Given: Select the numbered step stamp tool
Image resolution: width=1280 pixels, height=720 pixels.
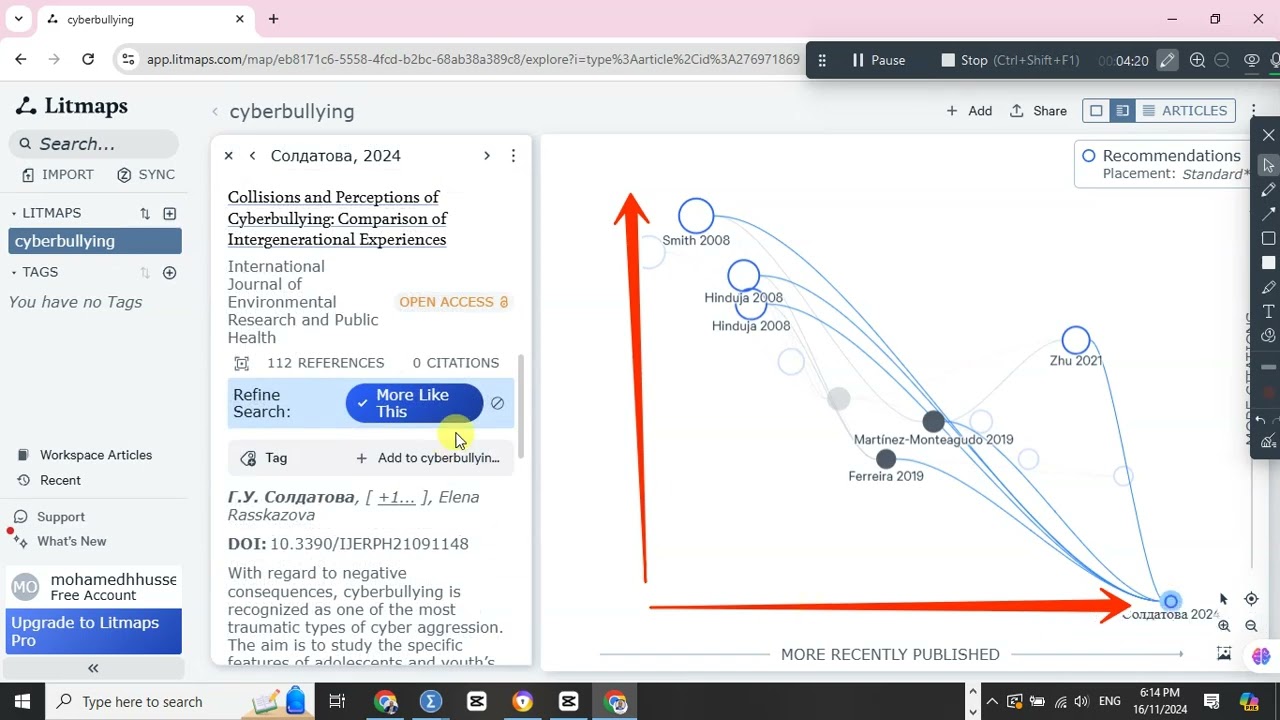Looking at the screenshot, I should tap(1268, 336).
